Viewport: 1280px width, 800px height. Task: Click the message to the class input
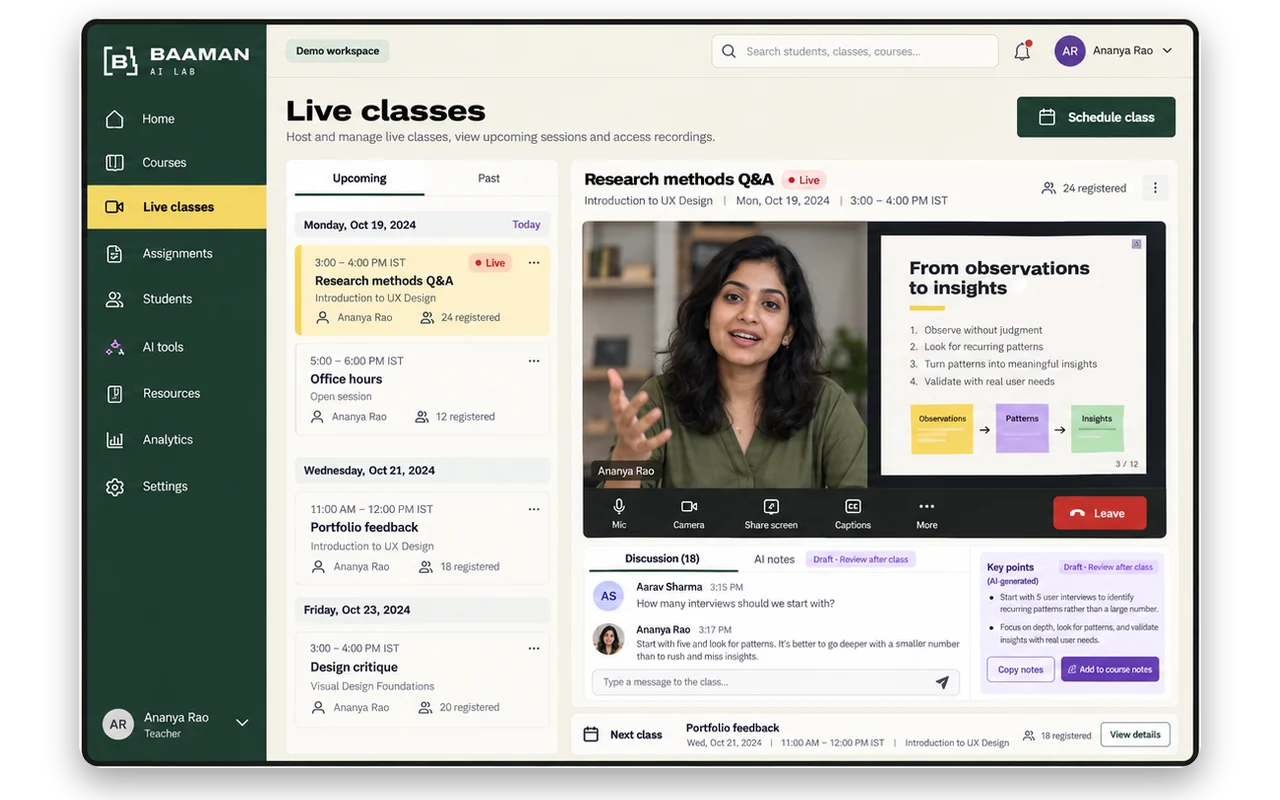(x=775, y=682)
